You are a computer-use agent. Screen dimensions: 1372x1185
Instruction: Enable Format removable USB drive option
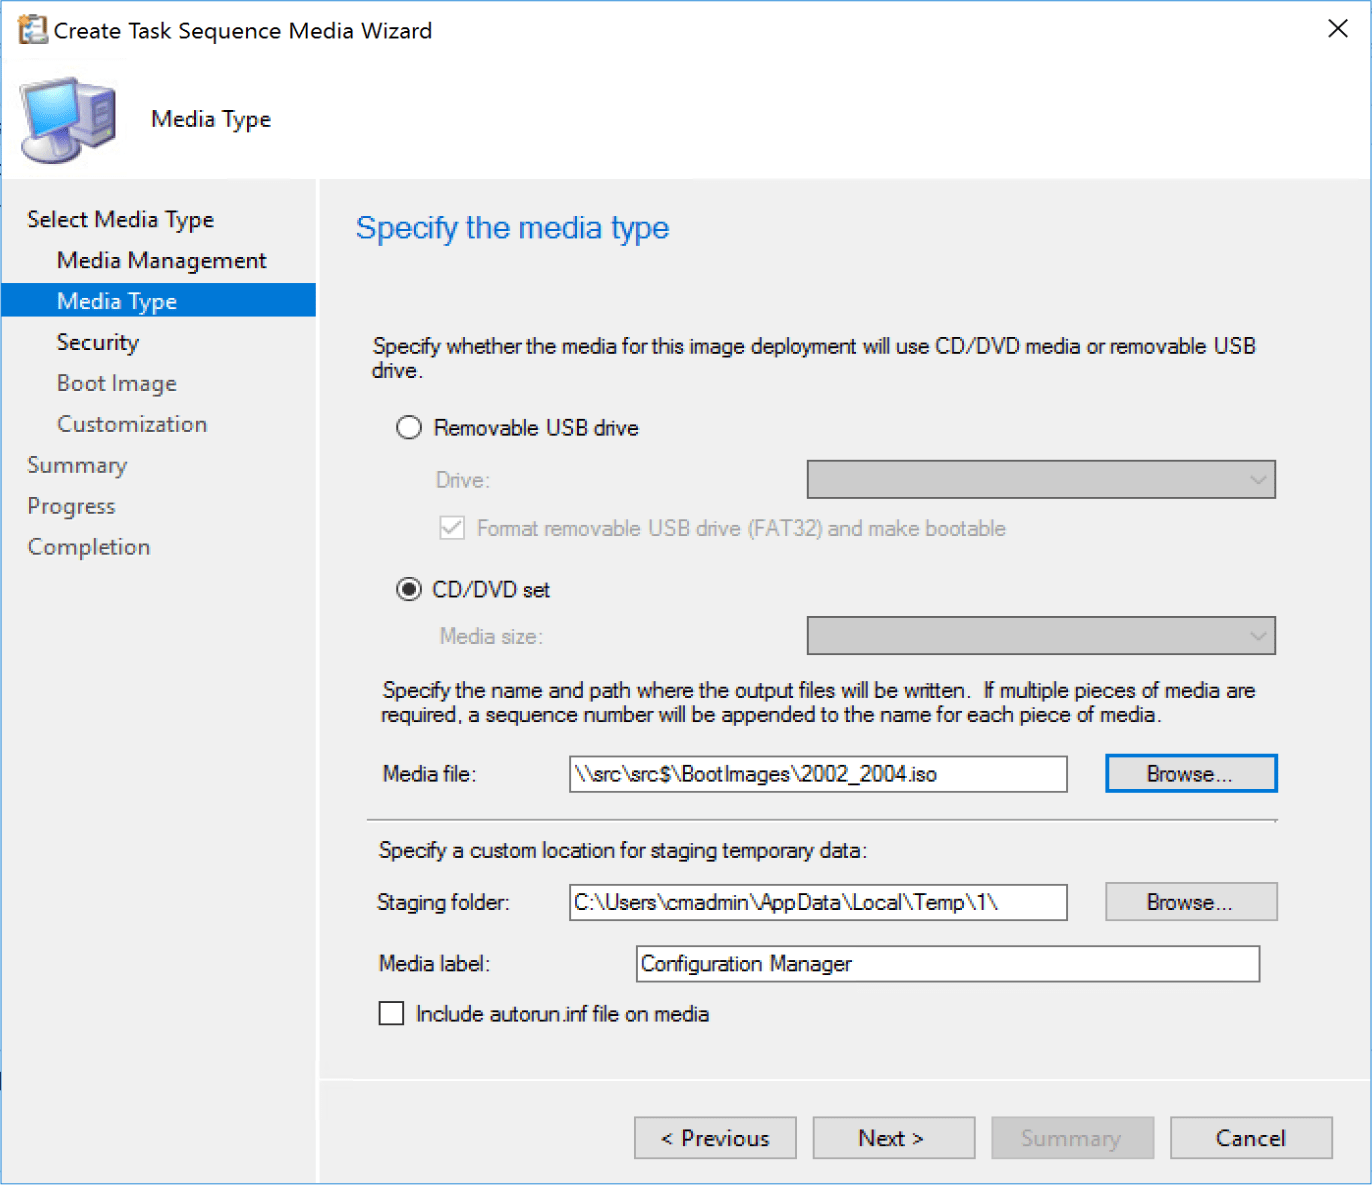tap(451, 528)
